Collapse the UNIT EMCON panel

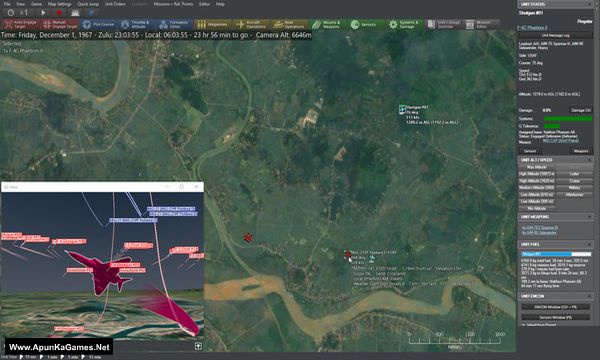pos(589,296)
